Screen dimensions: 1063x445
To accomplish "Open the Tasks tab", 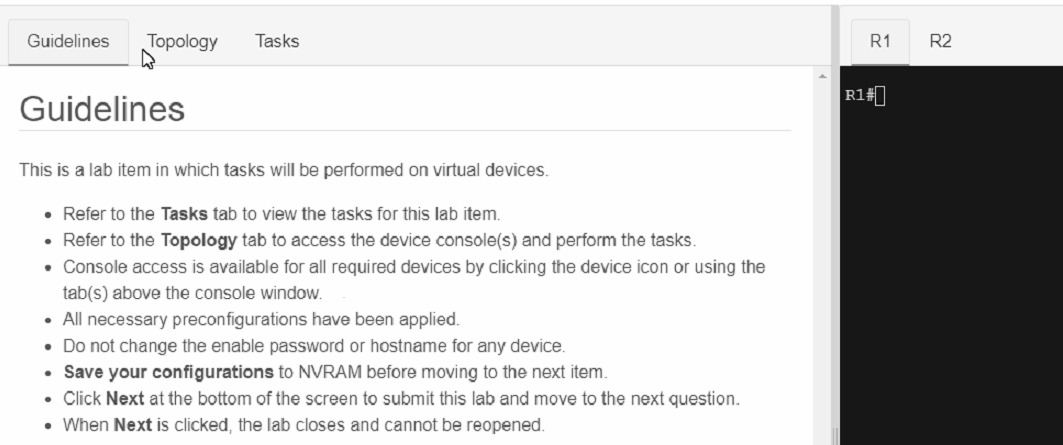I will 277,41.
